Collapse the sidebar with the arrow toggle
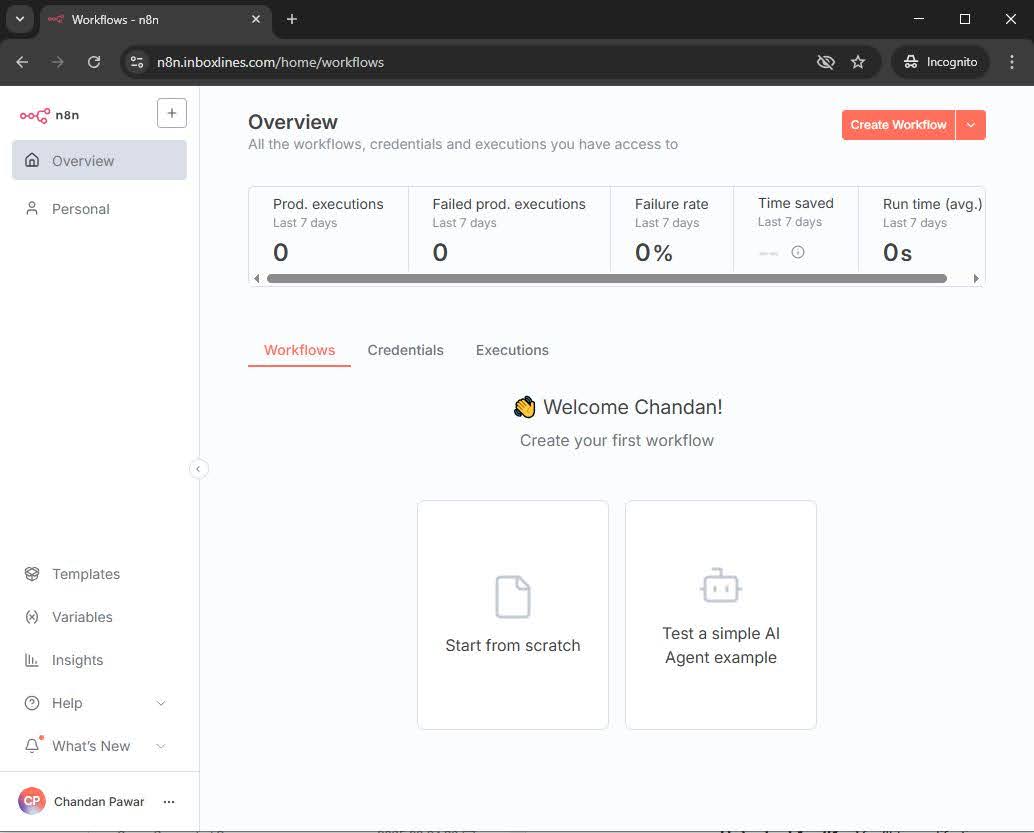The image size is (1034, 833). [x=199, y=469]
